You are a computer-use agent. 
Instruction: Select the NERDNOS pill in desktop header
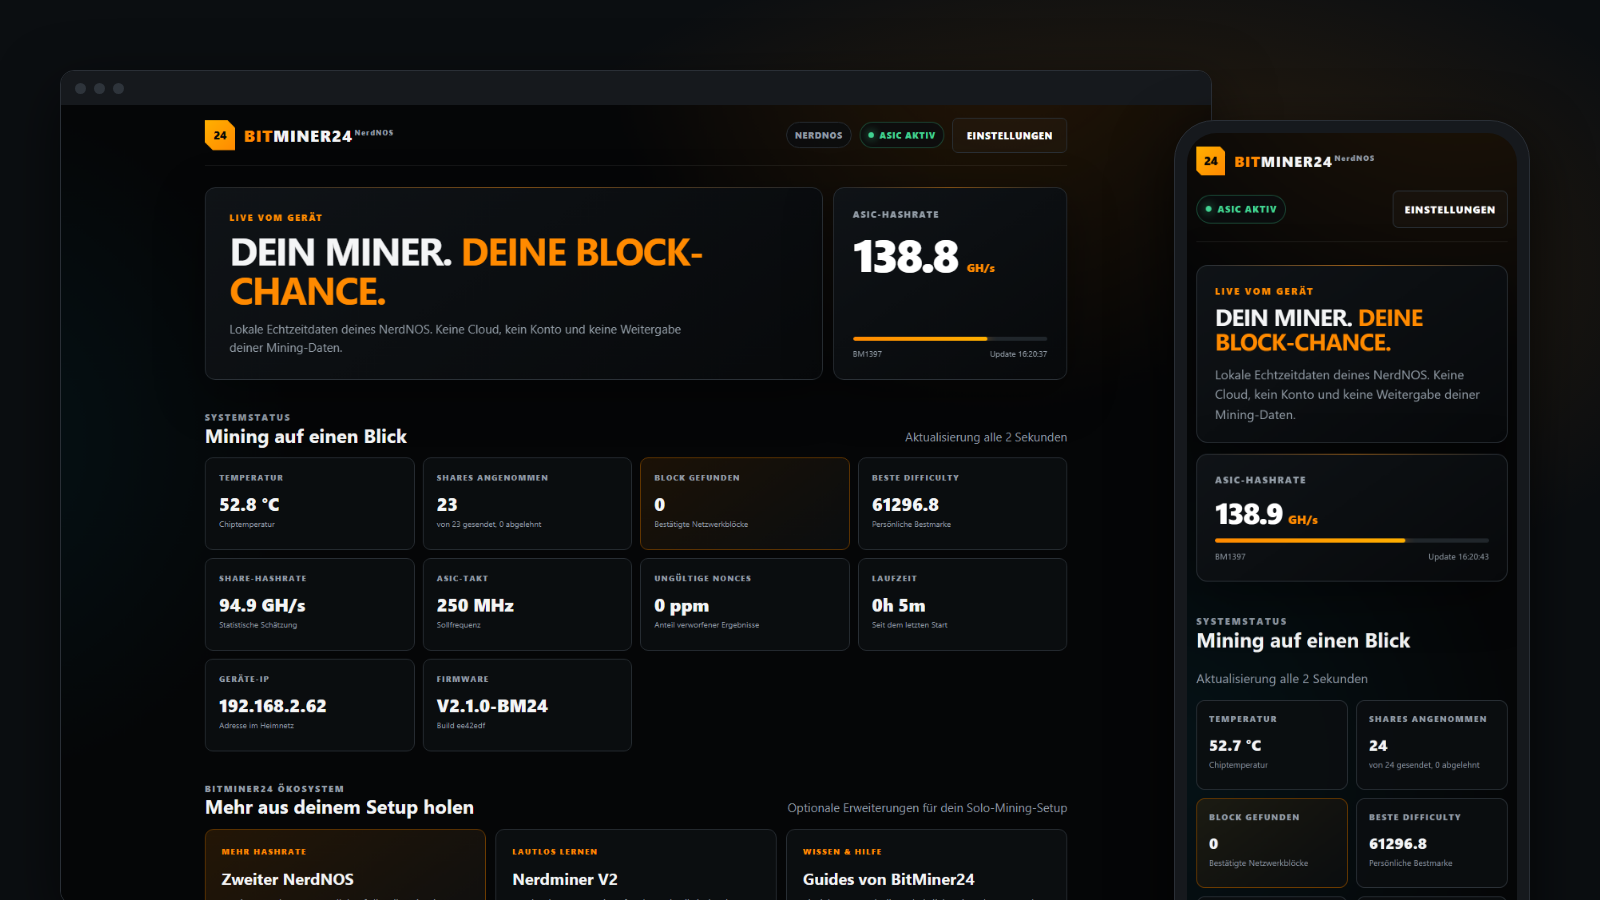click(819, 135)
